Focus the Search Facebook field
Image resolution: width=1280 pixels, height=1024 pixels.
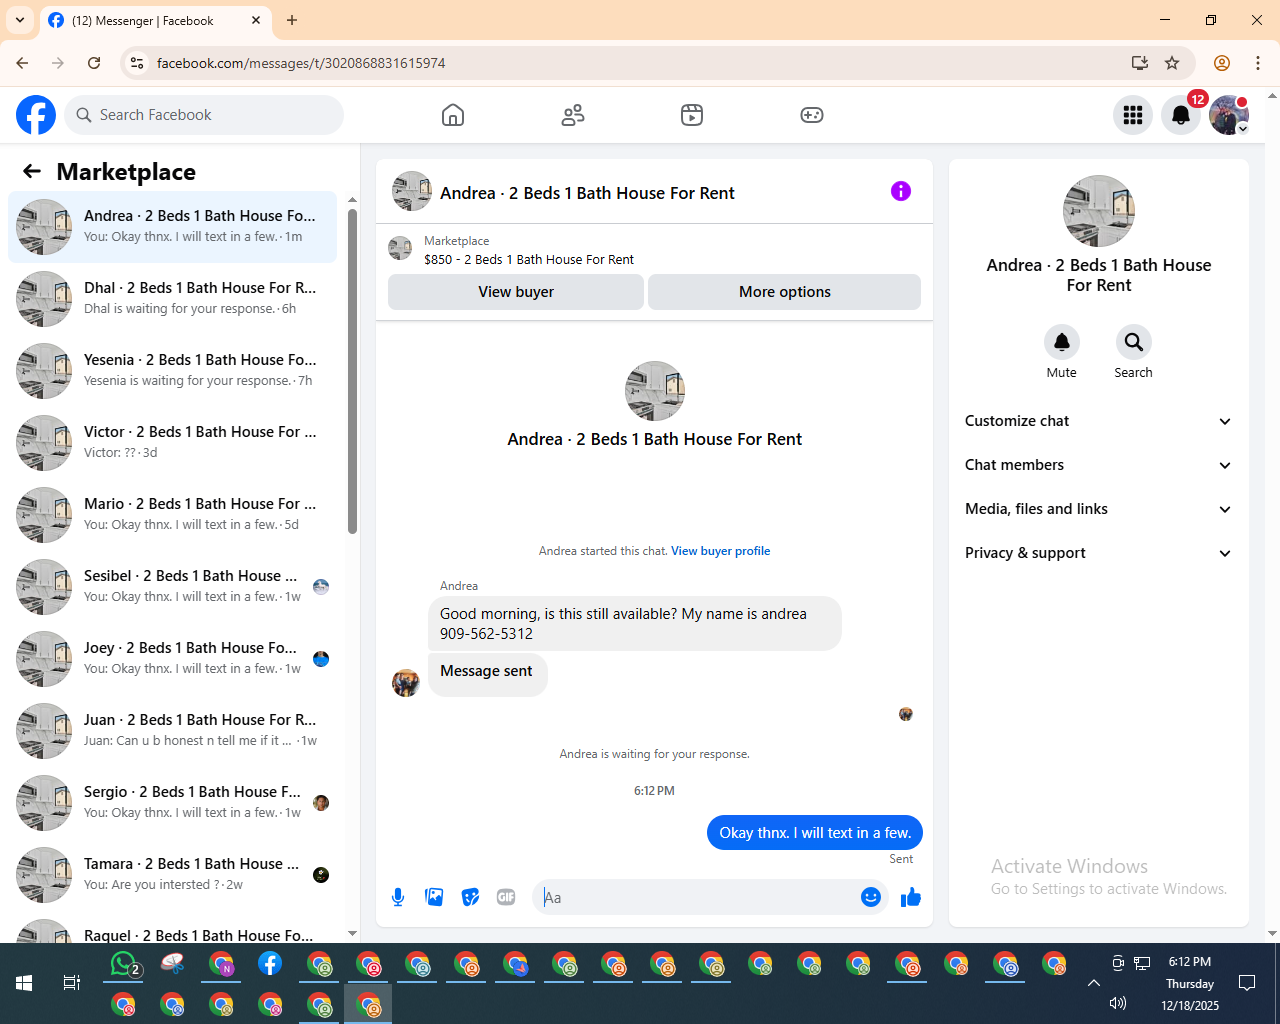(x=205, y=115)
